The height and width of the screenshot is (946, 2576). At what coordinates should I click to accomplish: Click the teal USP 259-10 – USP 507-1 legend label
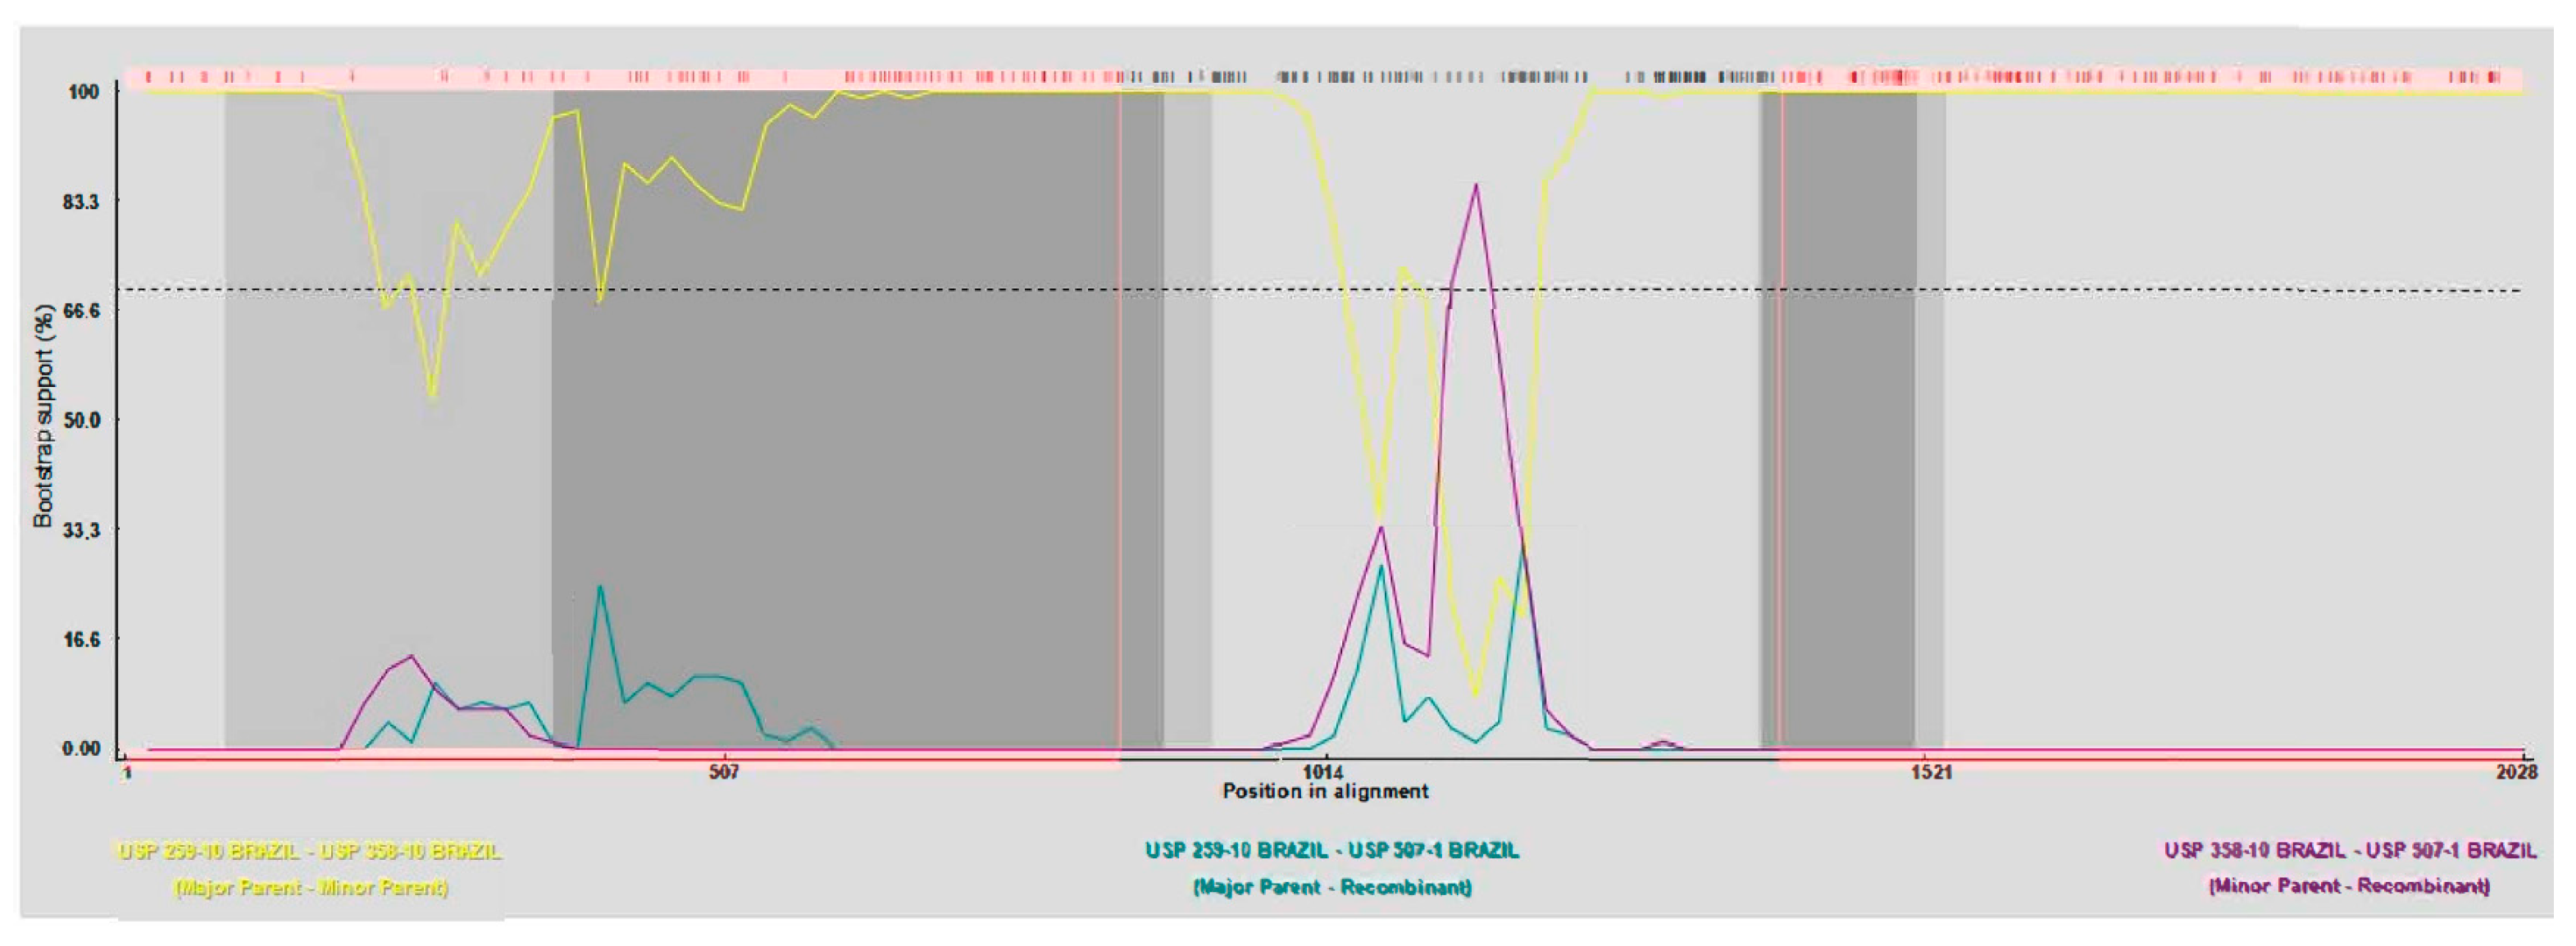coord(1332,851)
